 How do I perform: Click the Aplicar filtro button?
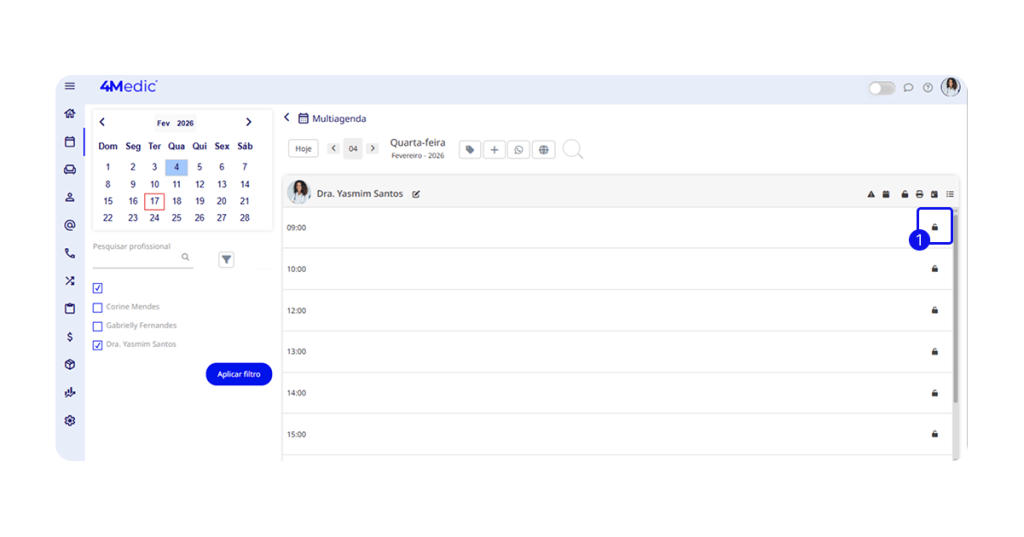coord(239,374)
